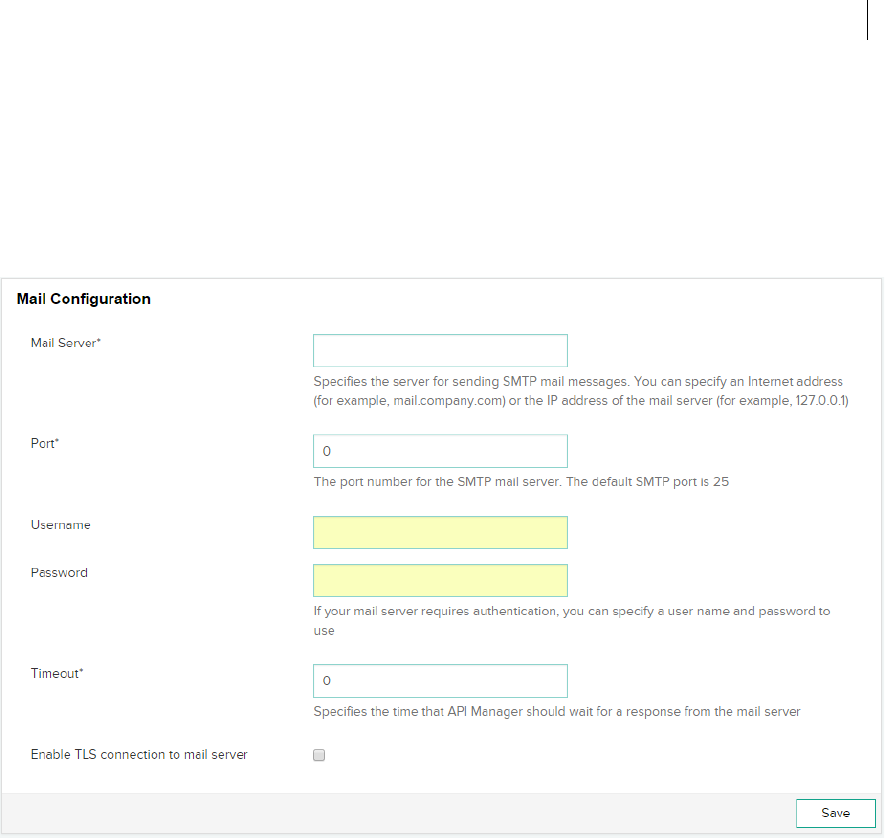The width and height of the screenshot is (885, 838).
Task: Click the gray footer bar beside Save
Action: pyautogui.click(x=400, y=813)
